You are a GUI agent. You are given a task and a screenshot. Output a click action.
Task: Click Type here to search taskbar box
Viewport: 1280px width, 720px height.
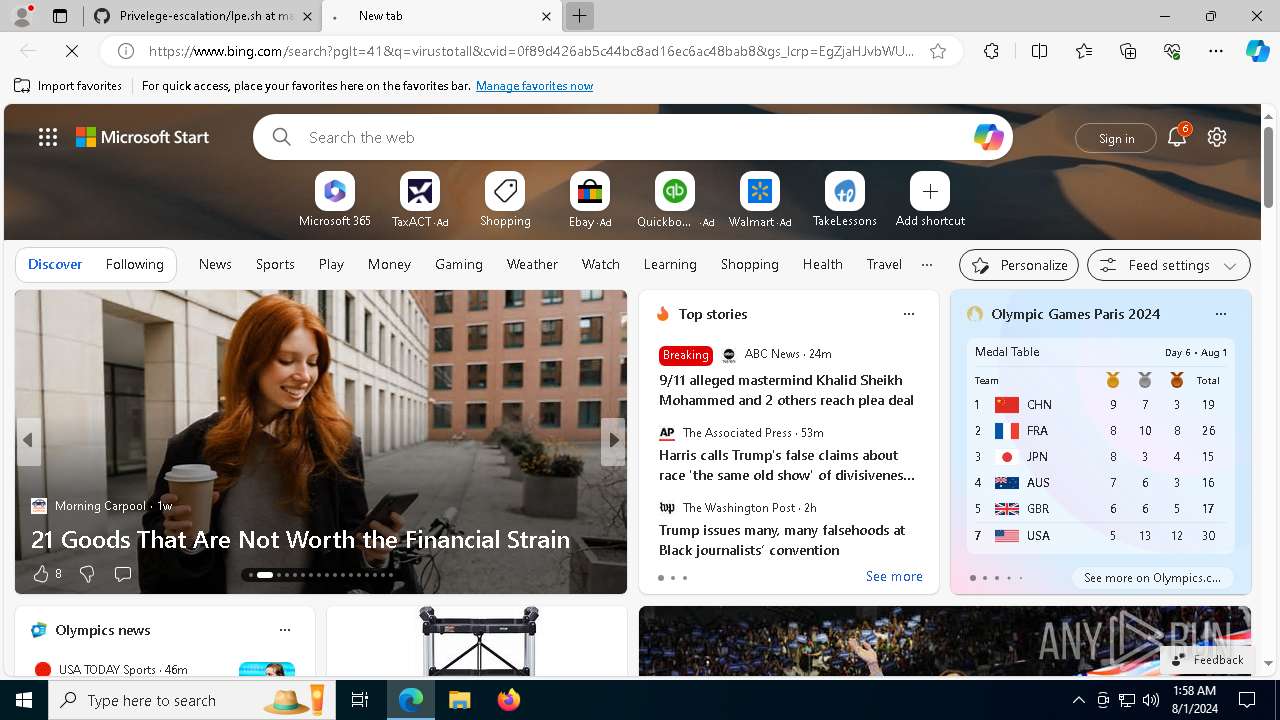pos(192,700)
